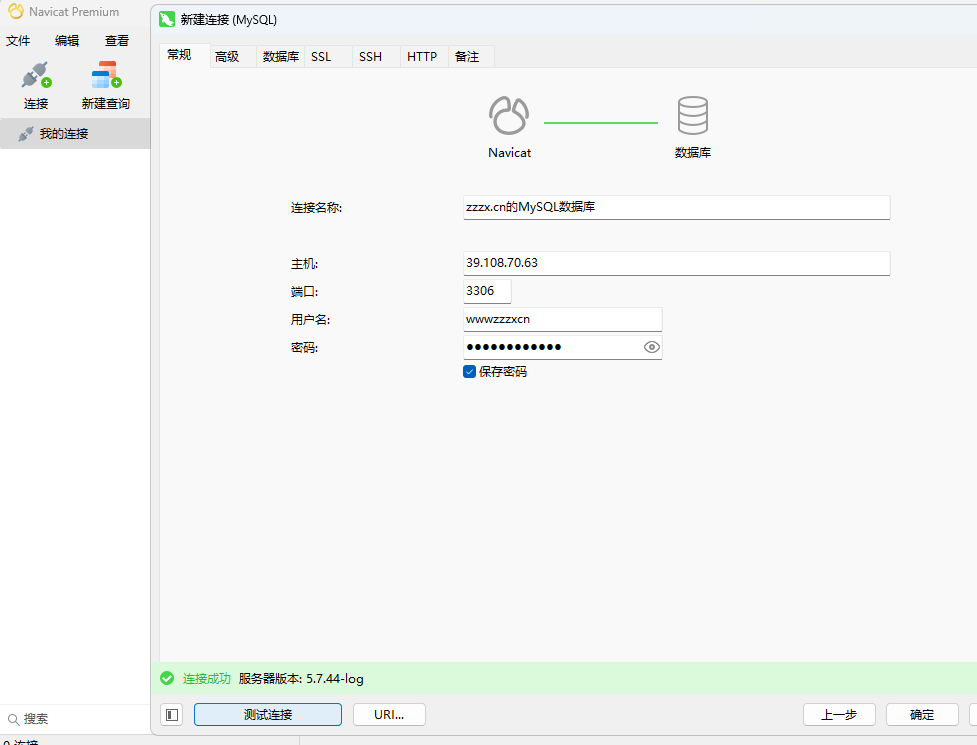Viewport: 977px width, 745px height.
Task: Click the search magnifier icon
Action: tap(13, 719)
